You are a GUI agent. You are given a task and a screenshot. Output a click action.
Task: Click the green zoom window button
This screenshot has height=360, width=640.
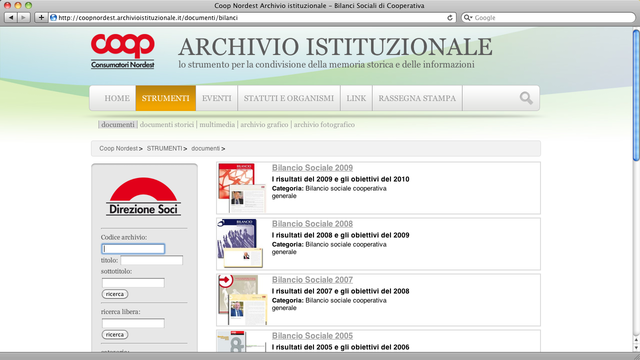tap(28, 5)
